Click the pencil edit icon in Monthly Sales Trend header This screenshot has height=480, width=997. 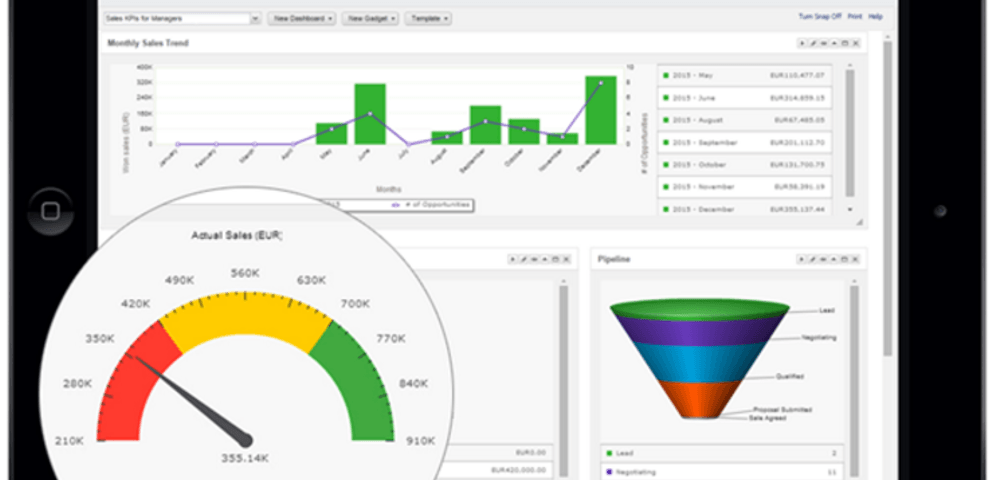point(813,43)
